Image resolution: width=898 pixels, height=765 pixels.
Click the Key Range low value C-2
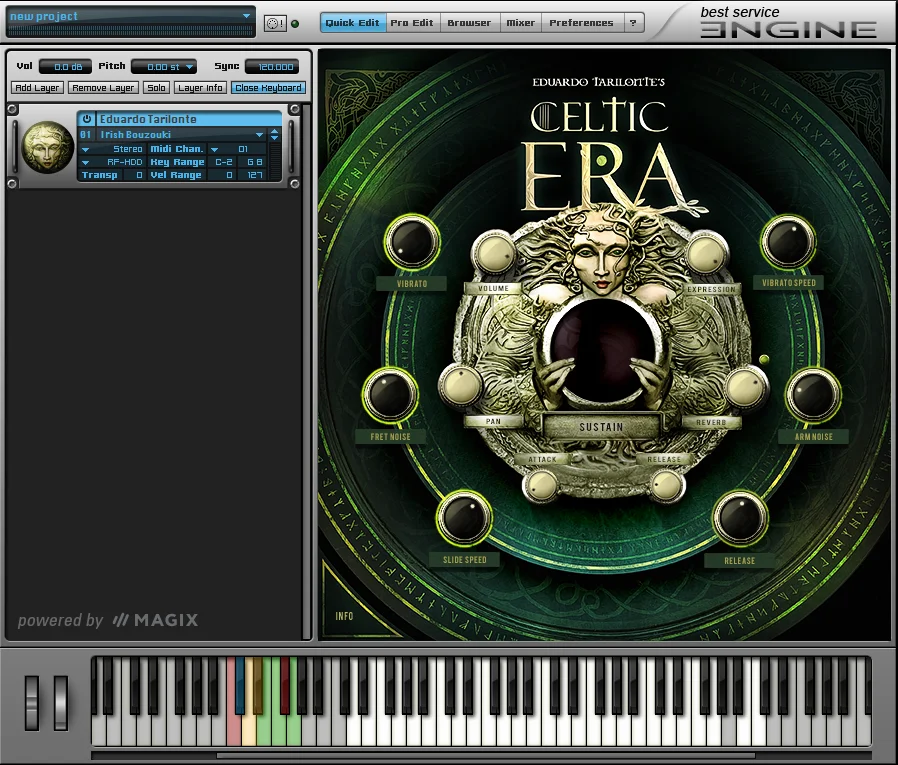[x=224, y=163]
